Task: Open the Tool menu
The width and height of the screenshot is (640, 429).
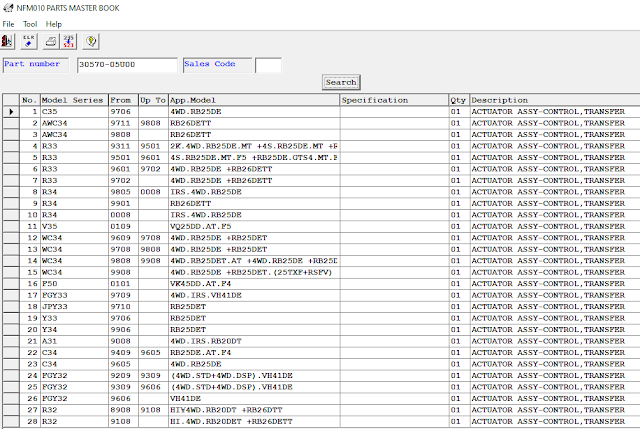Action: 30,24
